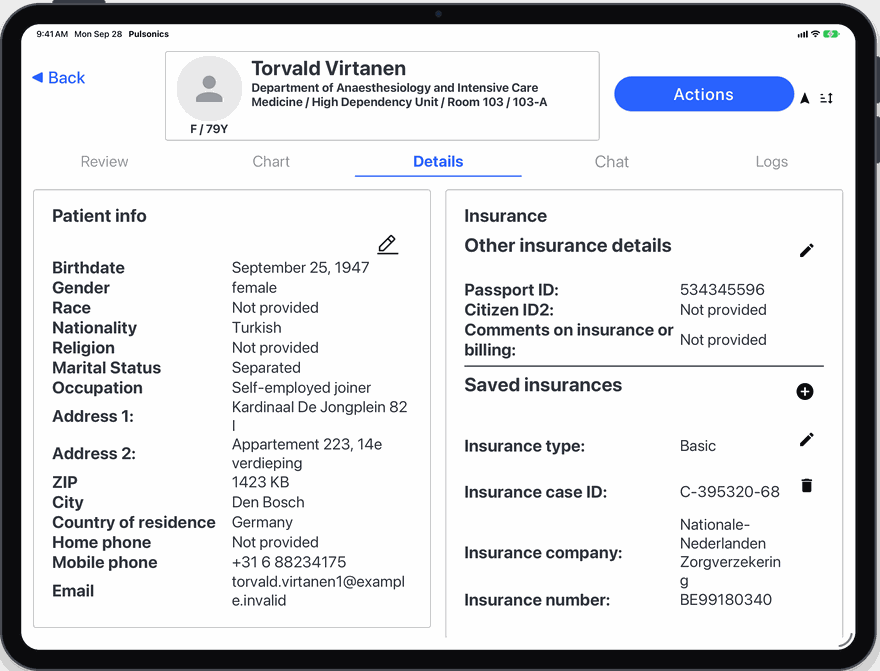Click the Pulsonics label in status bar
The image size is (880, 671).
pyautogui.click(x=149, y=34)
